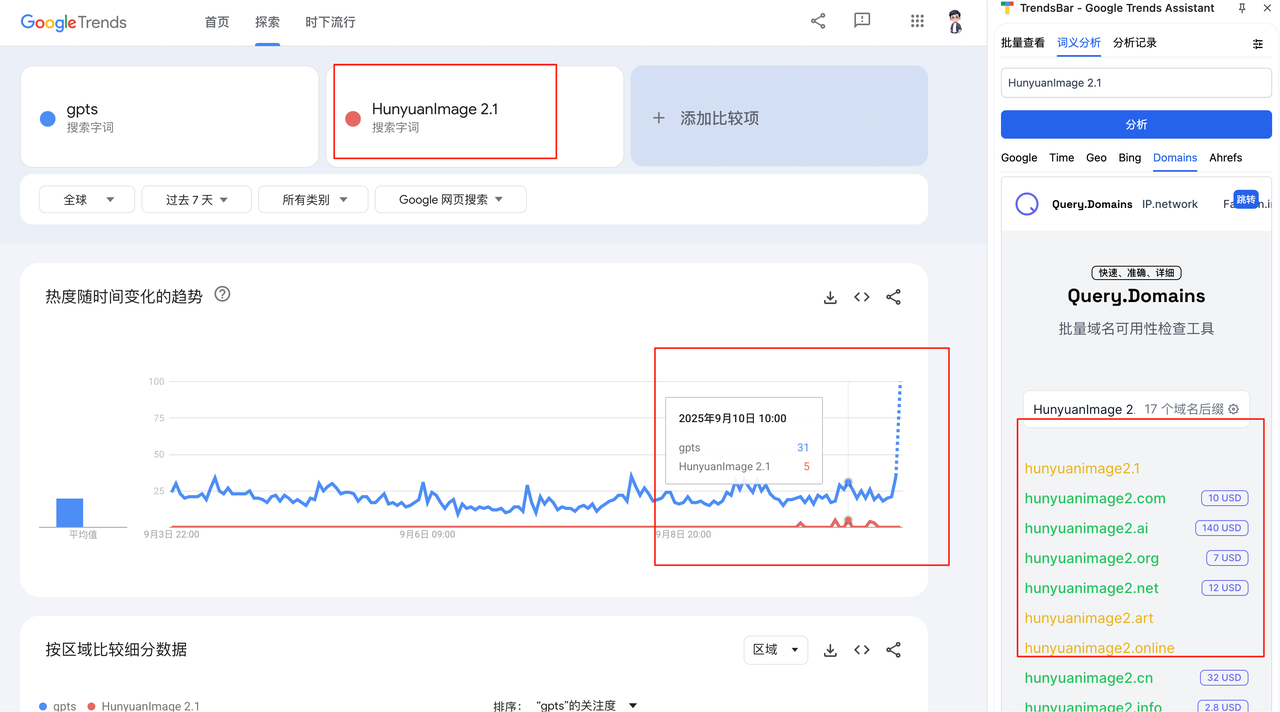Open hunyuanimage2.org domain result
The width and height of the screenshot is (1280, 712).
(1092, 558)
